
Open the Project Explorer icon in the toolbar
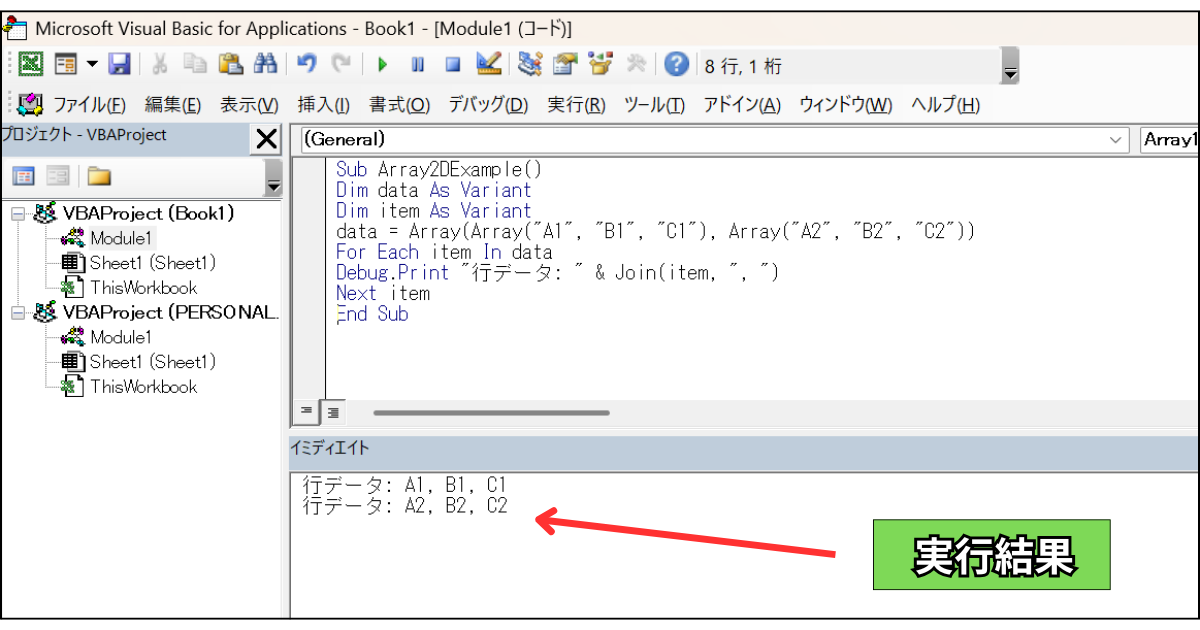[530, 65]
